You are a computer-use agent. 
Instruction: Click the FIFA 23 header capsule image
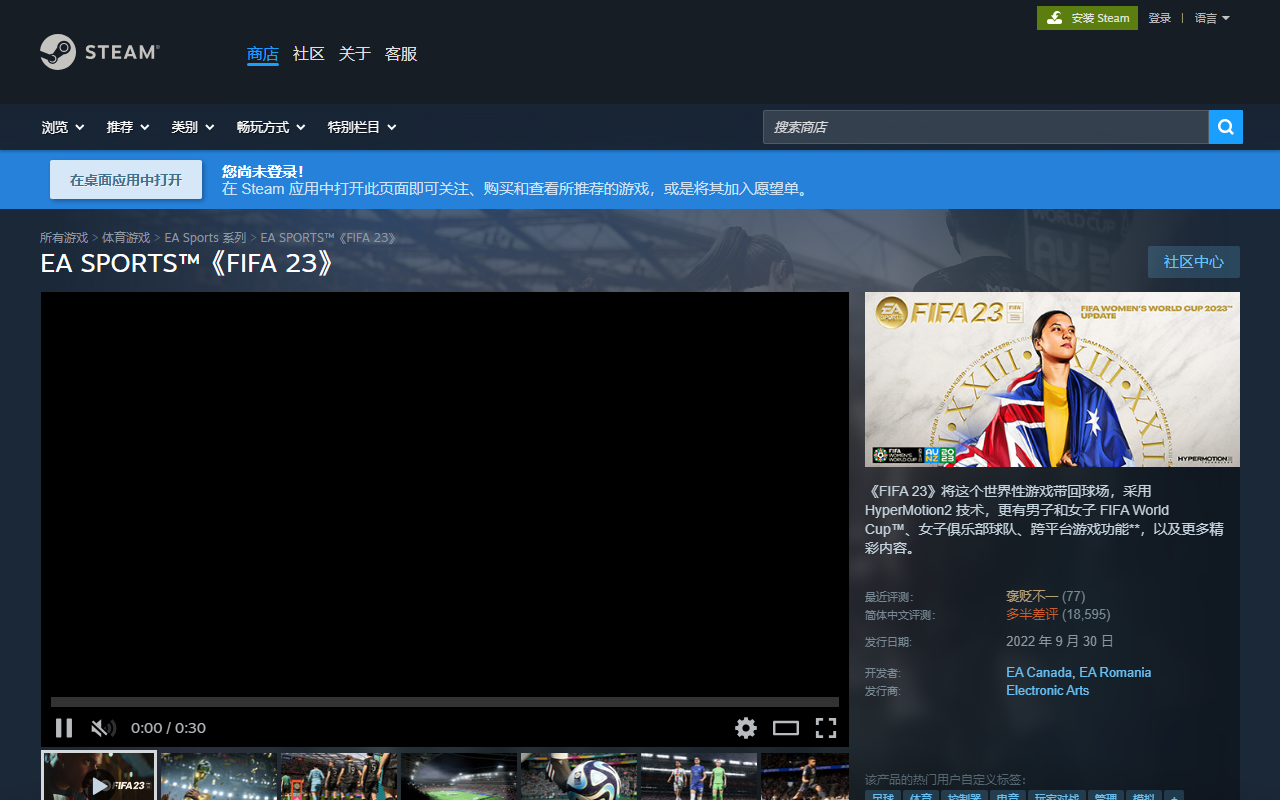[x=1052, y=379]
